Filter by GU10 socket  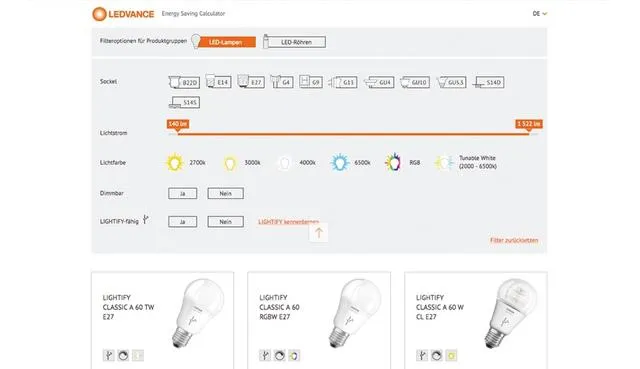point(415,82)
